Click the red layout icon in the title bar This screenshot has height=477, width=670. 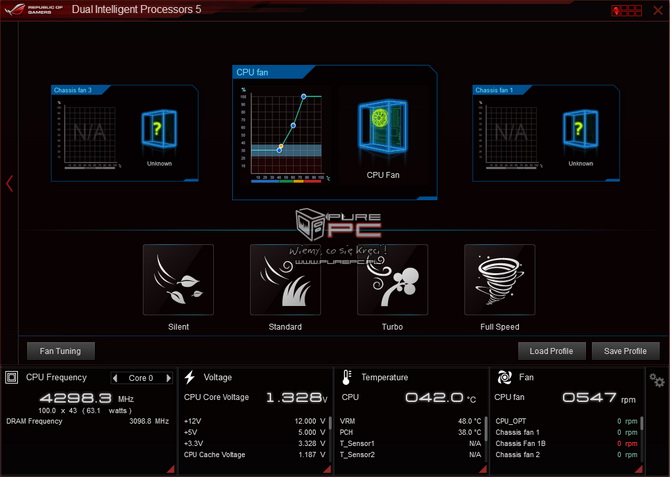click(x=626, y=10)
